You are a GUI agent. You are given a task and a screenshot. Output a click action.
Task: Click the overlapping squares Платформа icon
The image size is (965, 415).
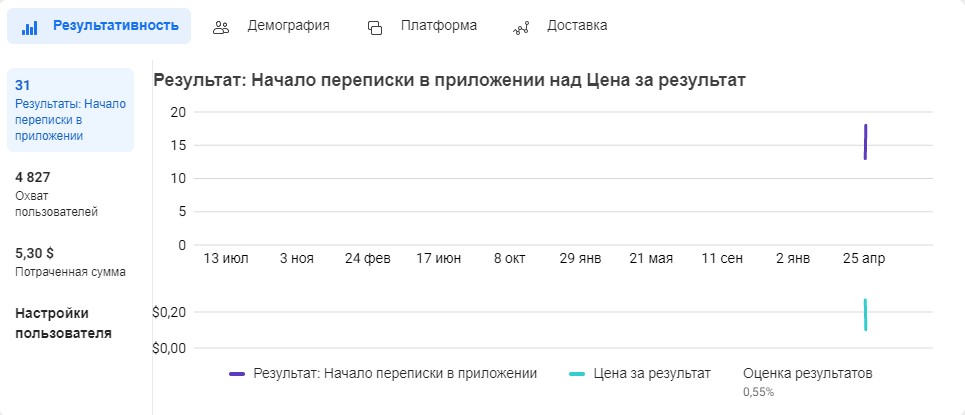click(375, 28)
